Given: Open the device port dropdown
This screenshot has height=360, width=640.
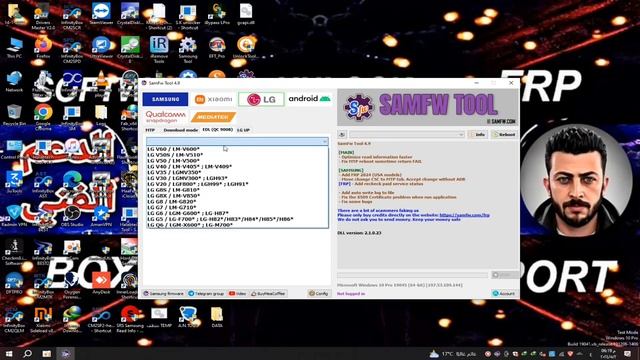Looking at the screenshot, I should (x=407, y=134).
